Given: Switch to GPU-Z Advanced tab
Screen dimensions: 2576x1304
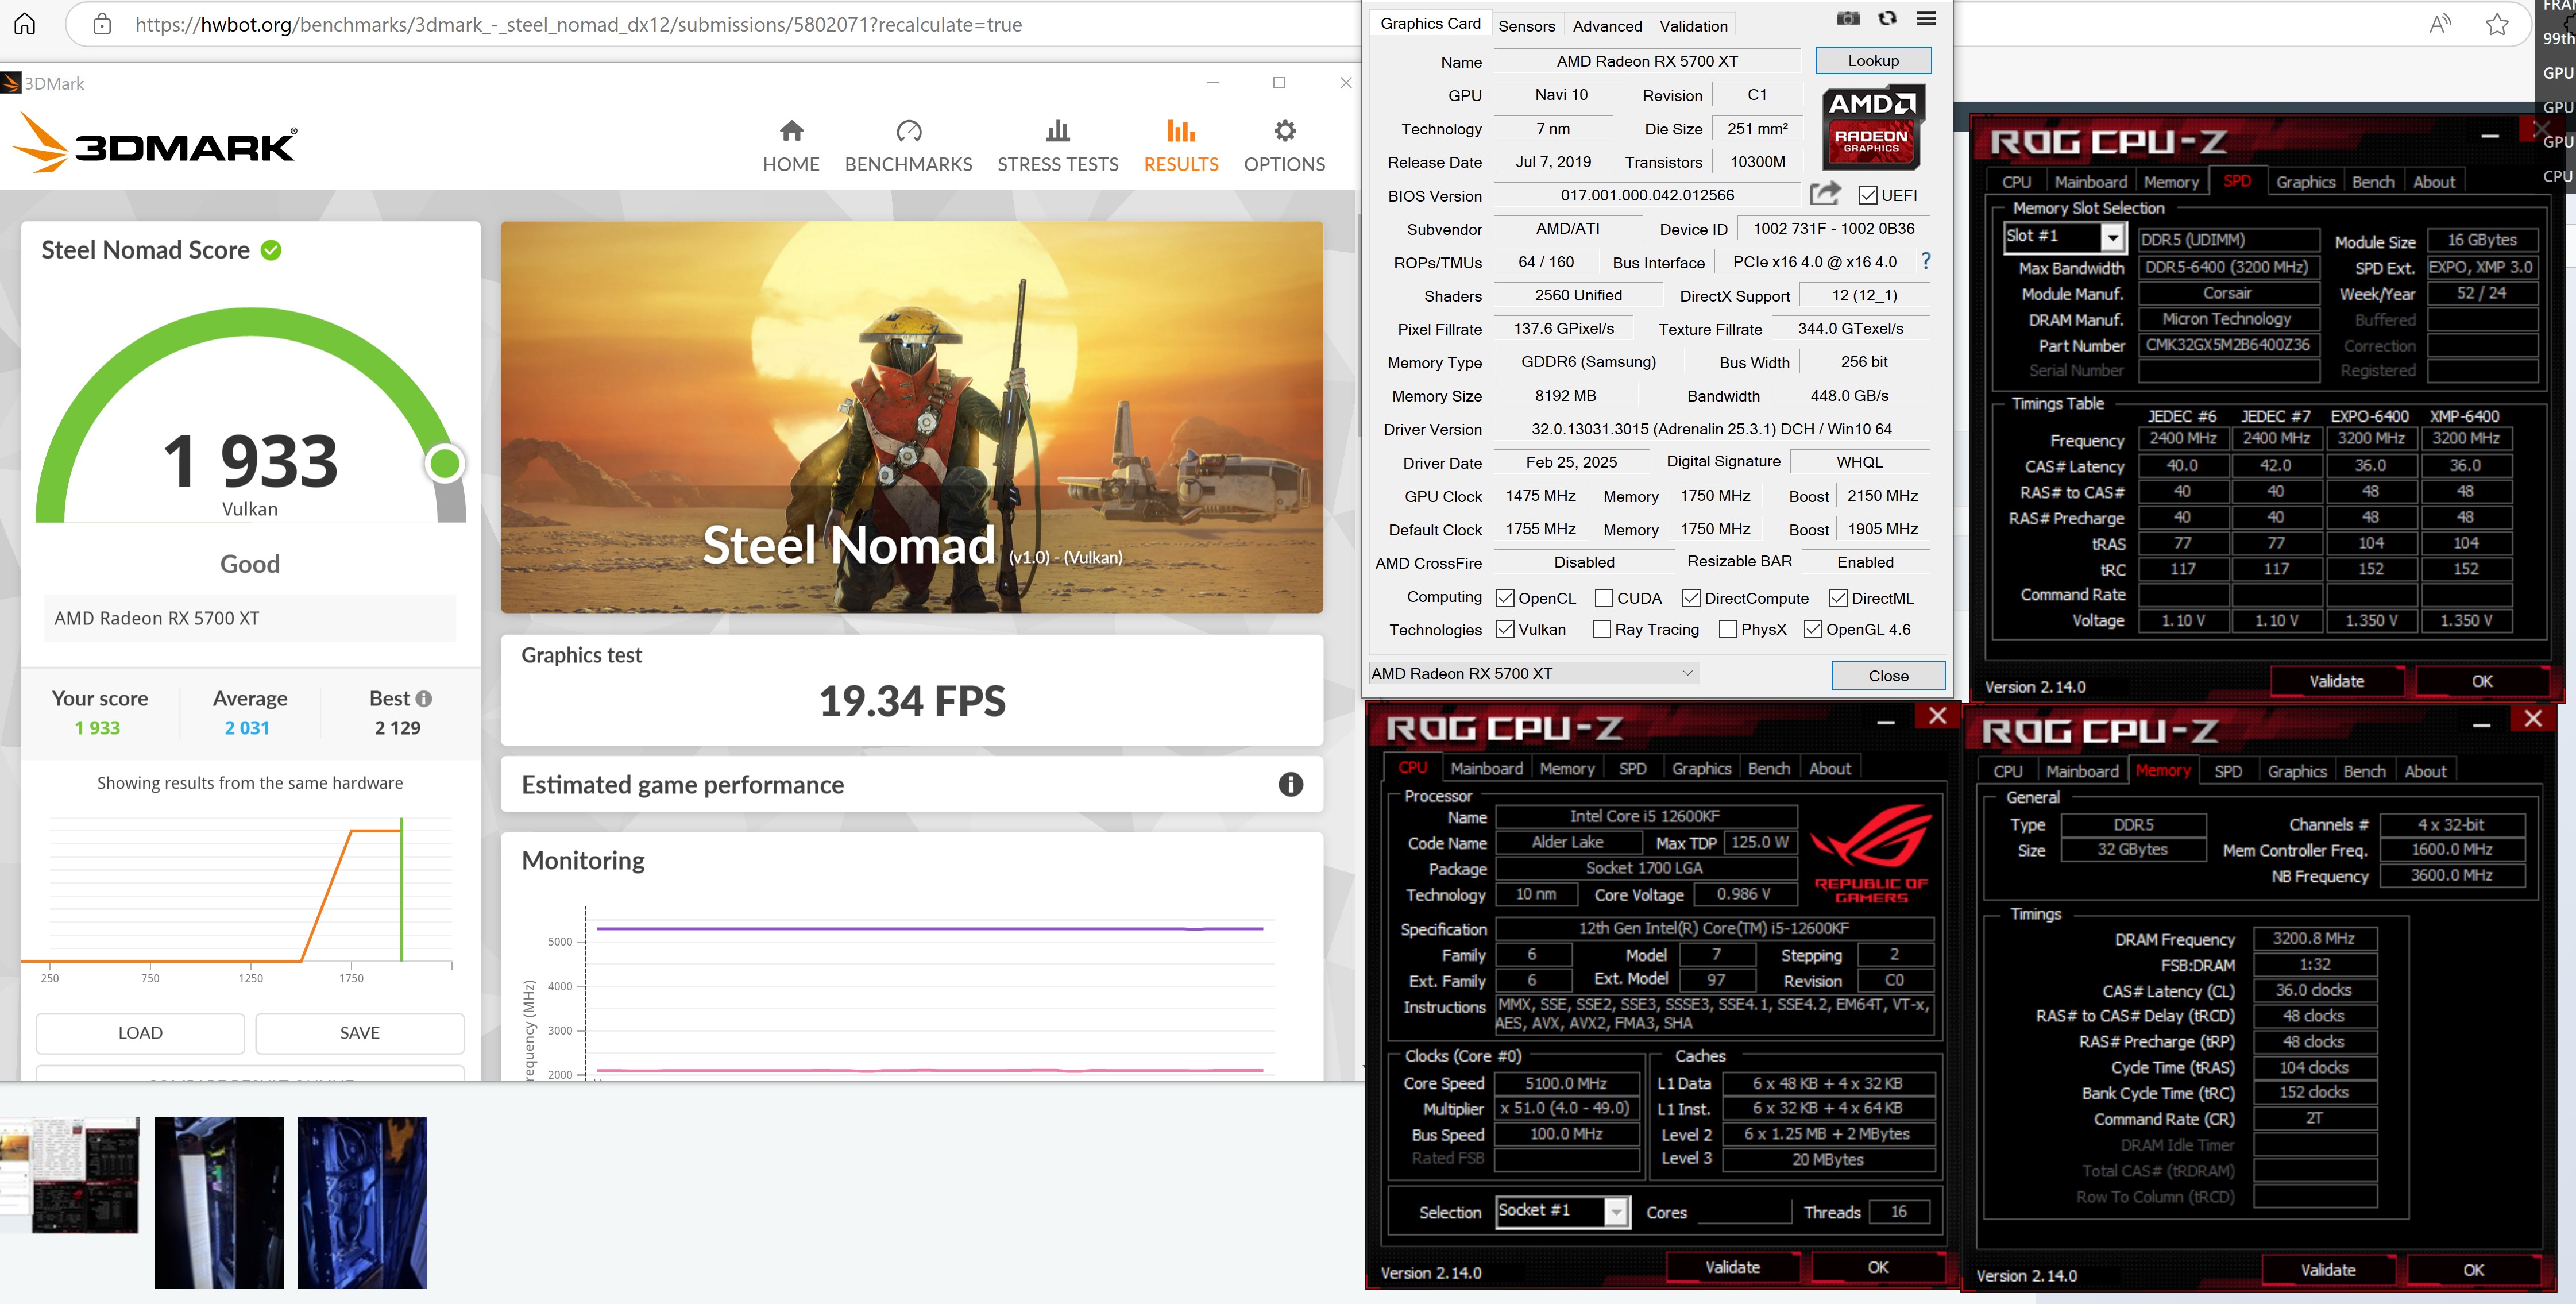Looking at the screenshot, I should 1607,26.
